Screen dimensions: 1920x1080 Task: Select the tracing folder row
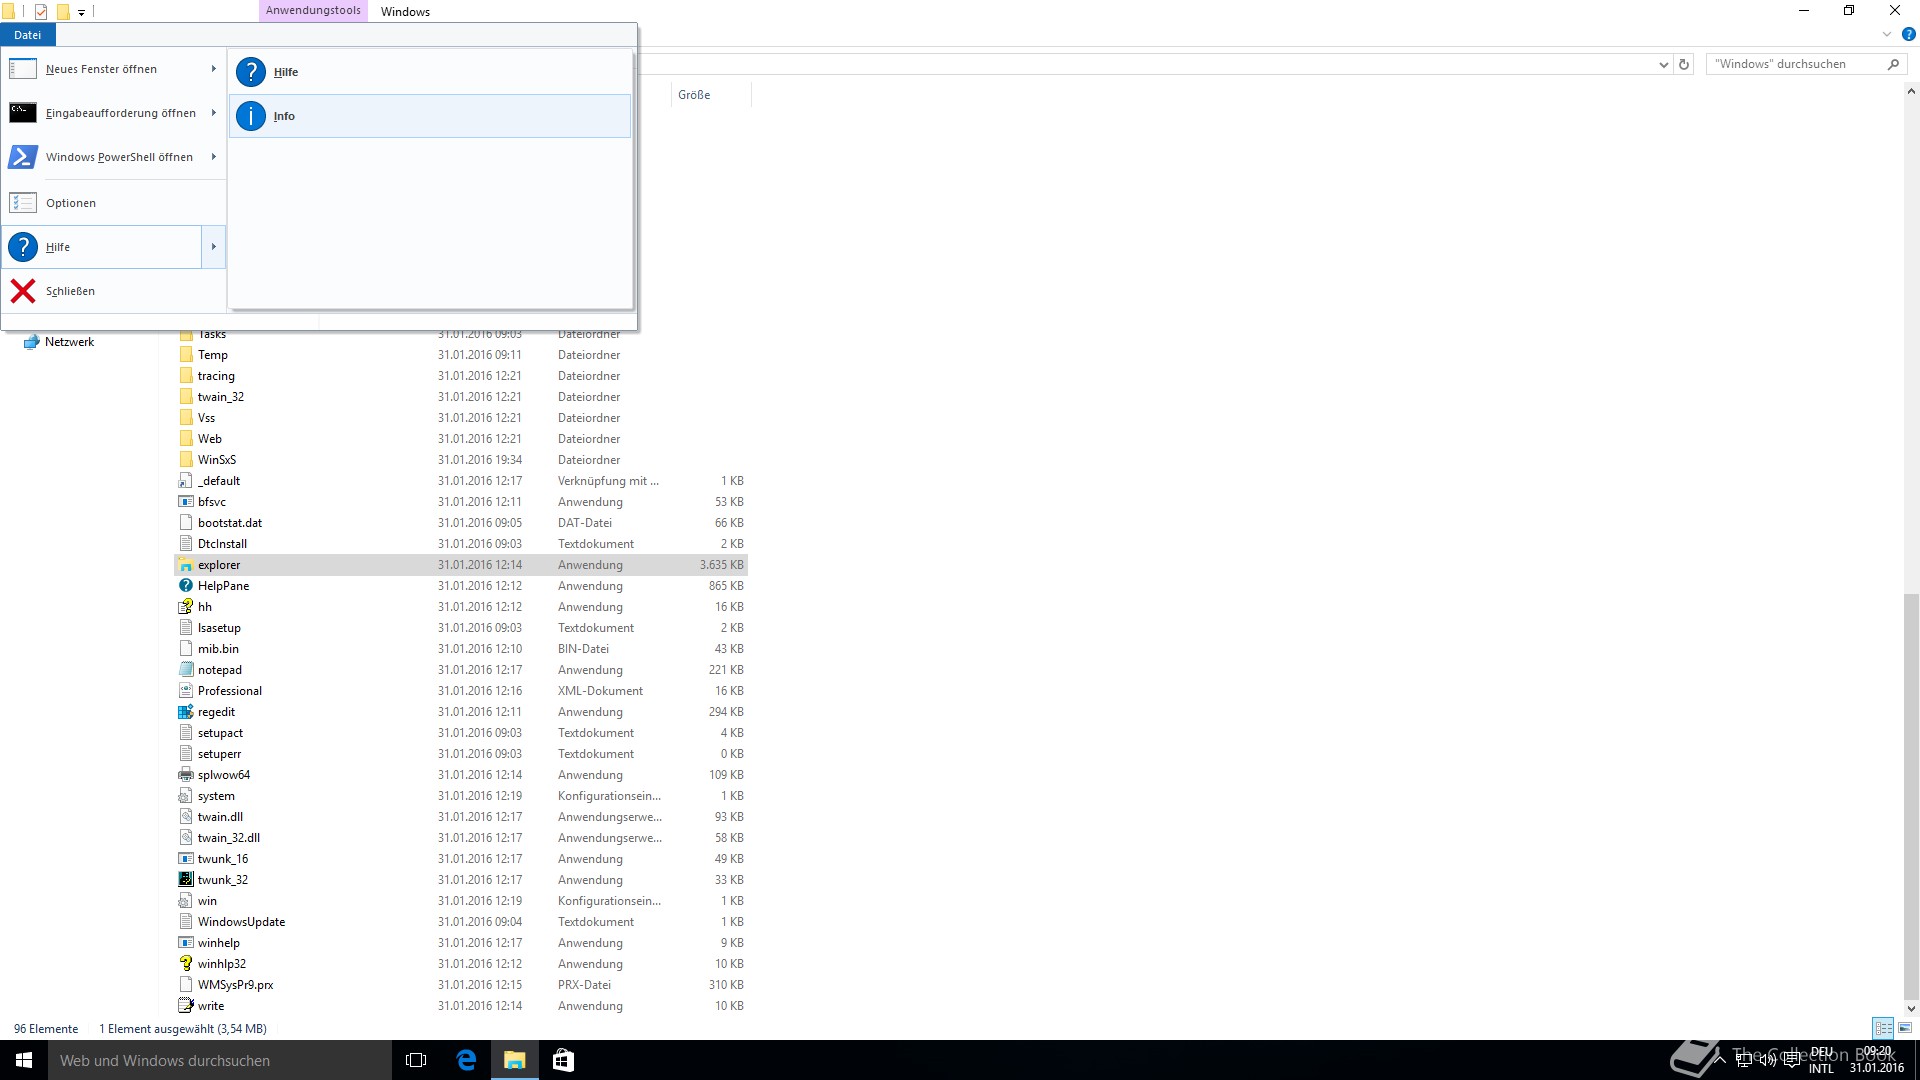tap(461, 376)
